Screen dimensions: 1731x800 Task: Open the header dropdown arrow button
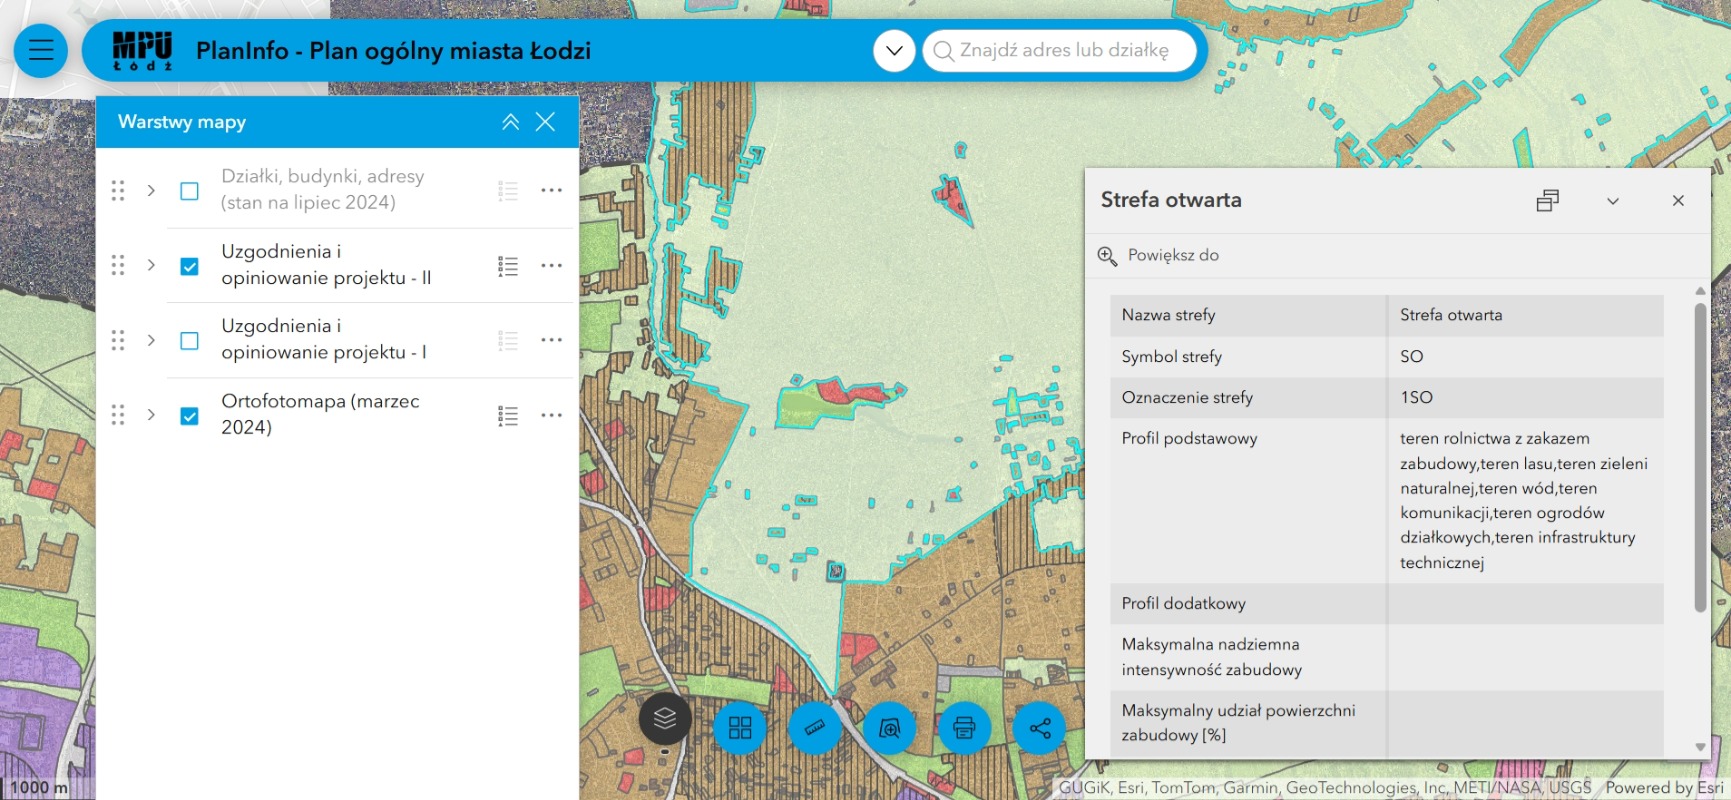pyautogui.click(x=894, y=50)
